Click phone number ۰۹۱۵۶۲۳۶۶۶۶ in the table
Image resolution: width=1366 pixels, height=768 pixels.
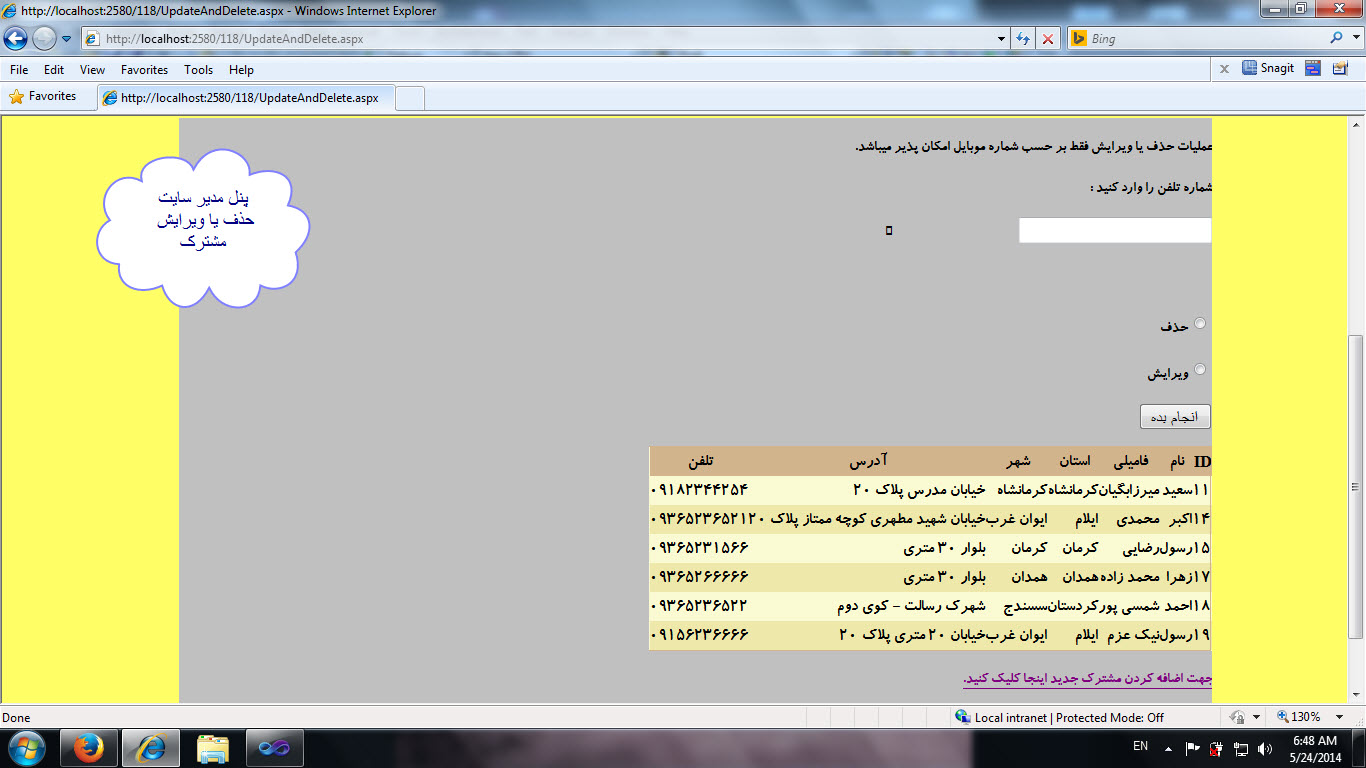pos(699,635)
